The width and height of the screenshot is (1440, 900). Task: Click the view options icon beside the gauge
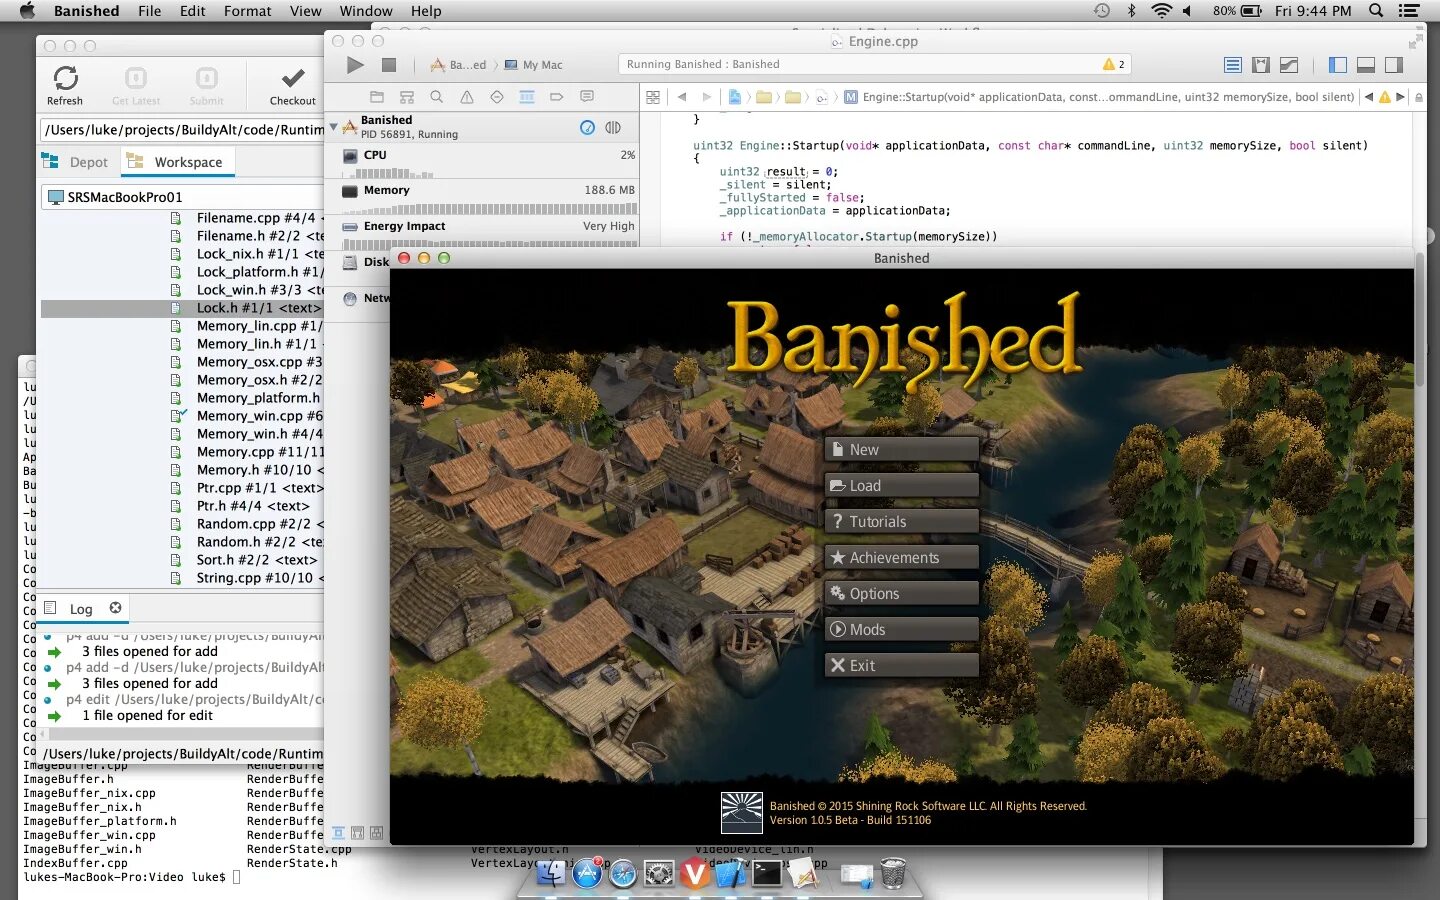click(613, 127)
